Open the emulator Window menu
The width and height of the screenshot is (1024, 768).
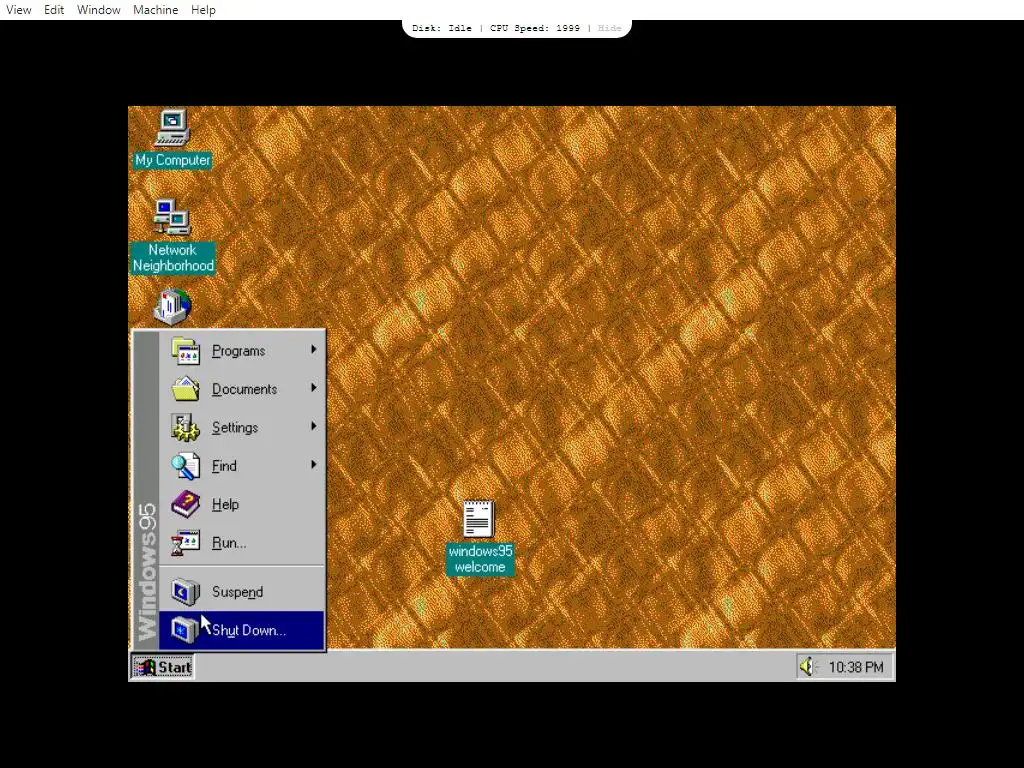click(x=99, y=10)
